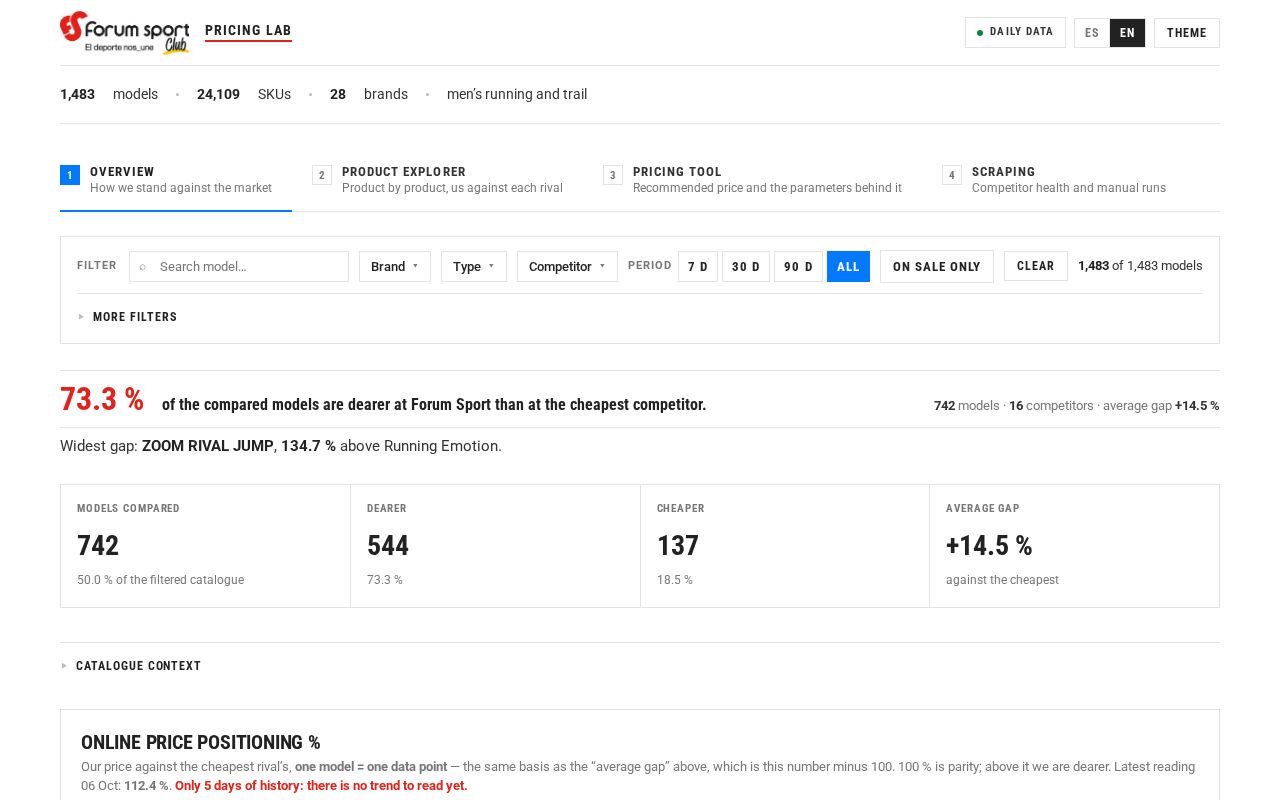This screenshot has height=800, width=1280.
Task: Click the Dearer 544 card
Action: (495, 546)
